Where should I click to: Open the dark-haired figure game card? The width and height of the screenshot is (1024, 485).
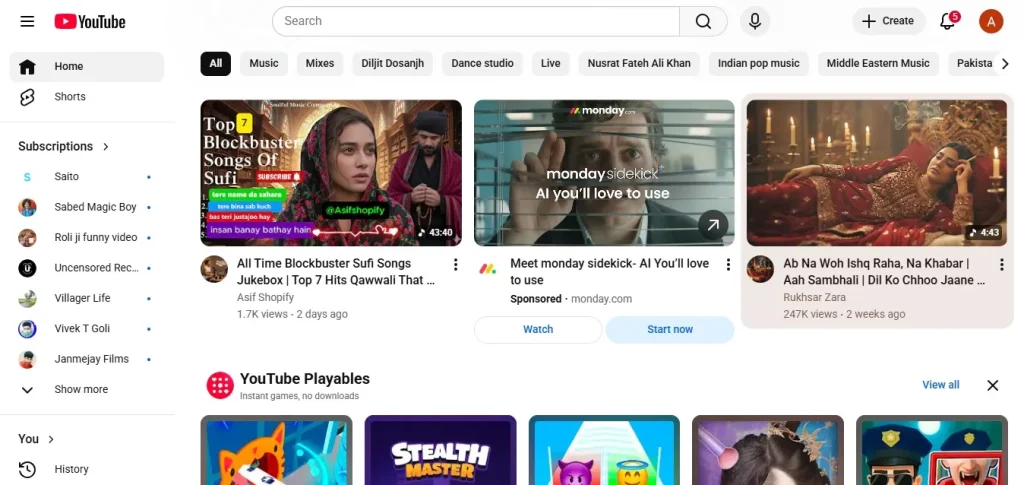pyautogui.click(x=768, y=450)
